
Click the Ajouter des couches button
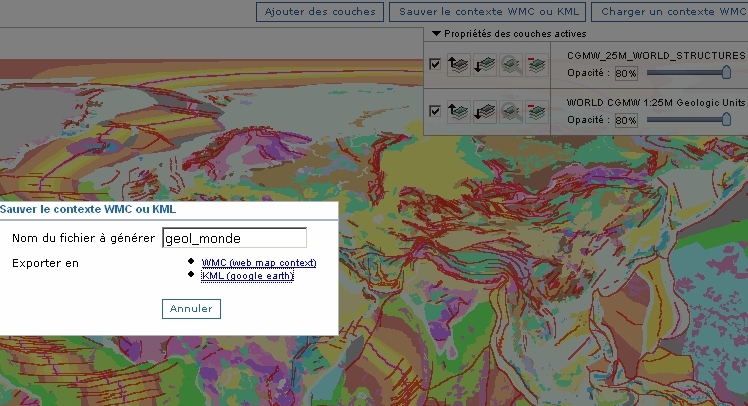tap(320, 12)
